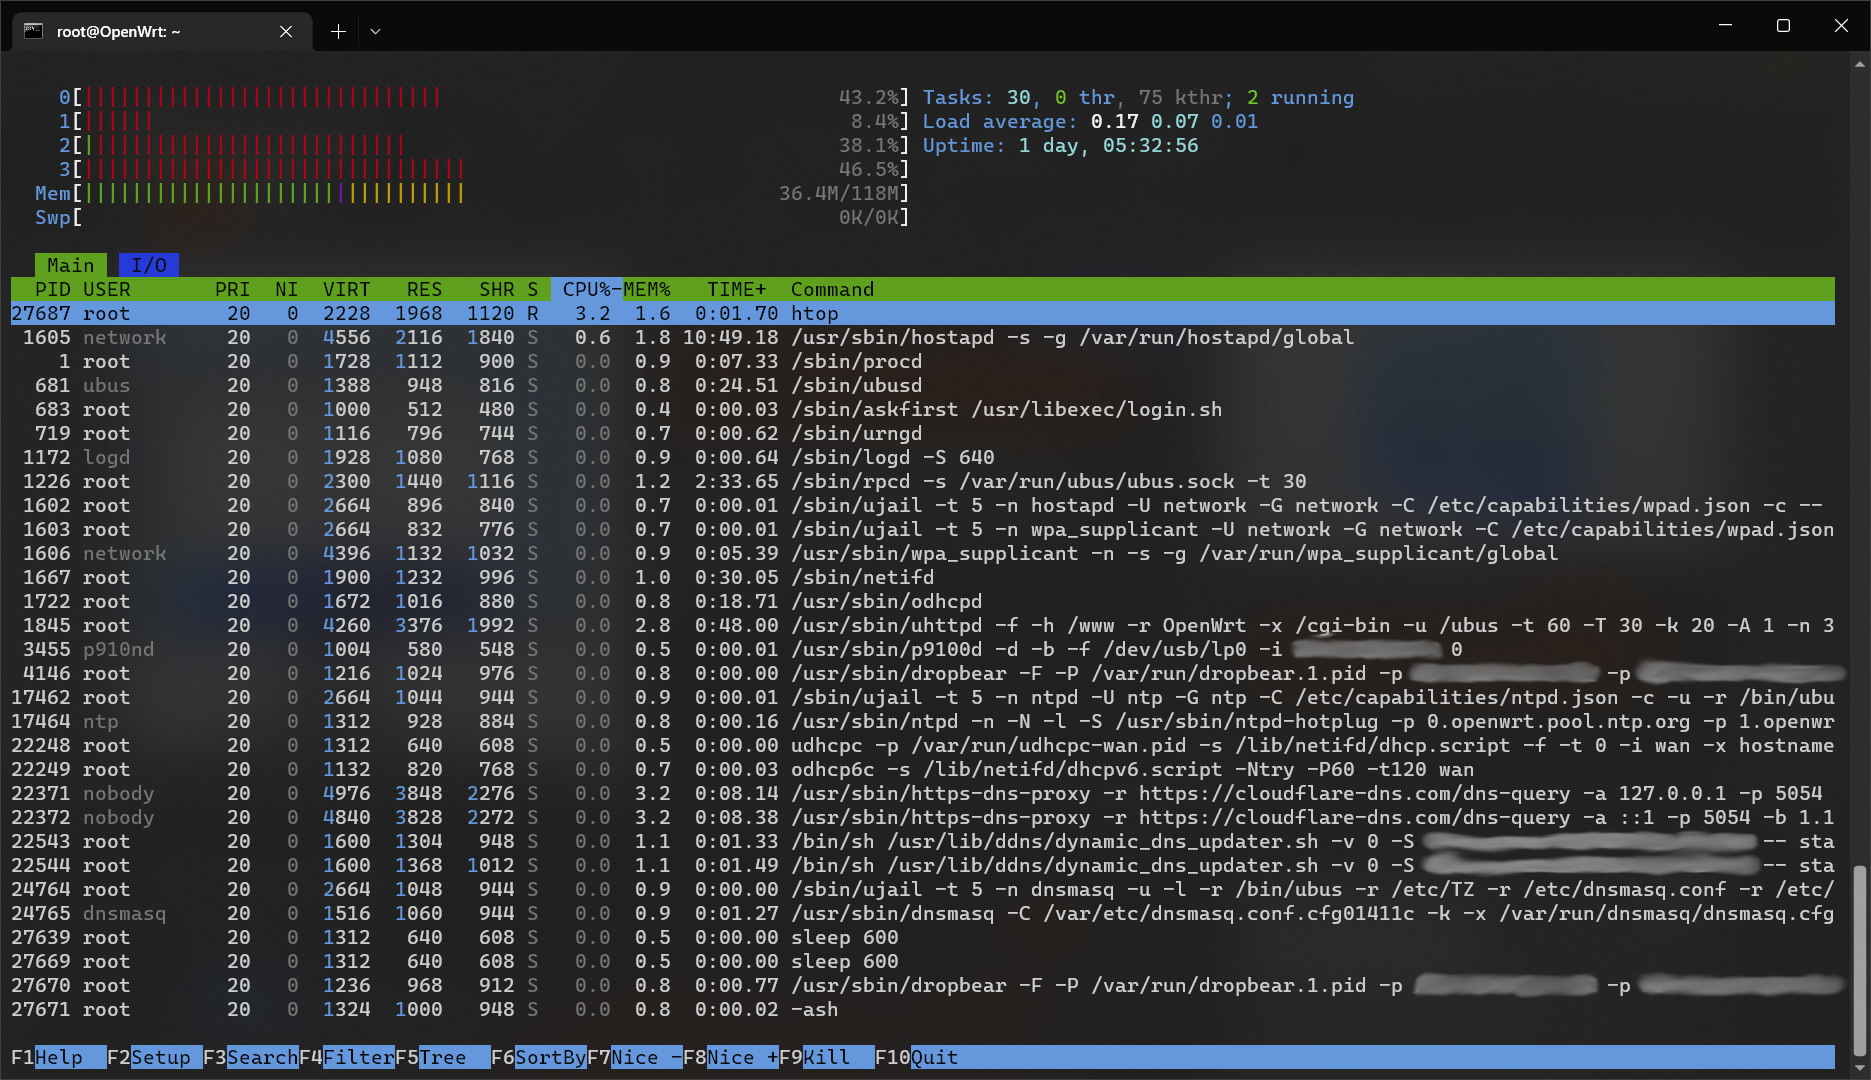Select the /sbin/urngd process row
Screen dimensions: 1871x1080
[922, 433]
